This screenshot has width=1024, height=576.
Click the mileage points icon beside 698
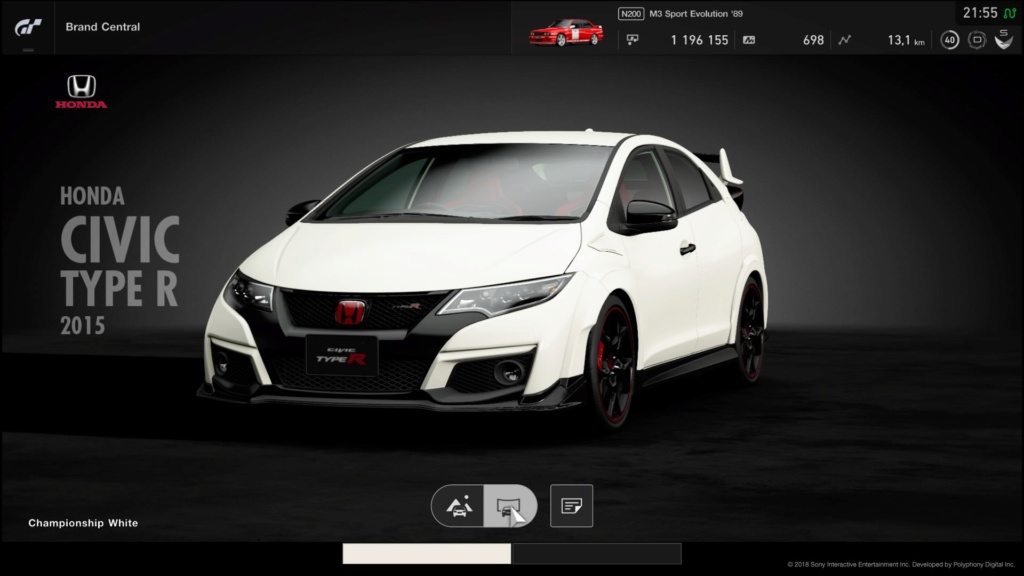[749, 40]
